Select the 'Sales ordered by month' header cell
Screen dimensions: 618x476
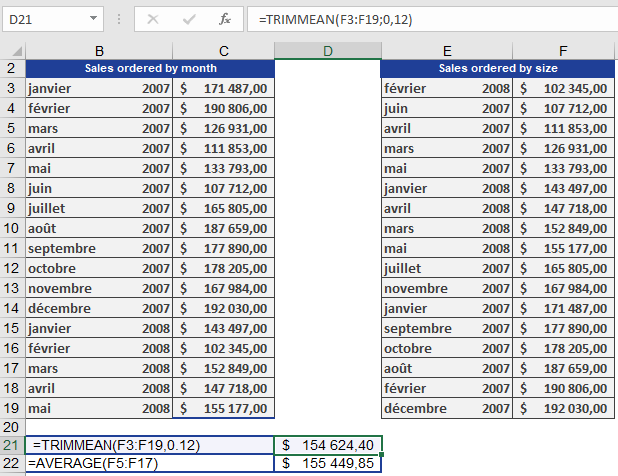(x=150, y=69)
